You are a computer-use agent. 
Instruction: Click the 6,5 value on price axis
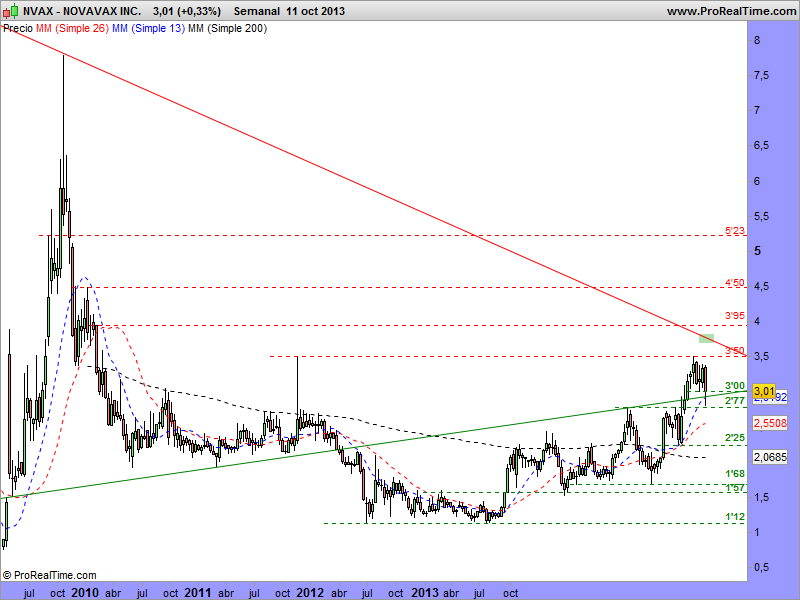(761, 146)
